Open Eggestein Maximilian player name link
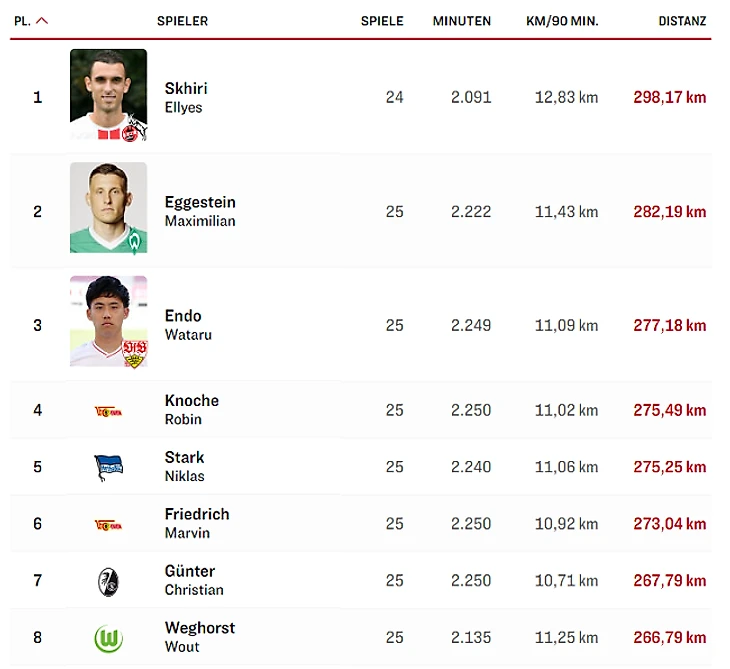Viewport: 730px width, 669px height. (x=200, y=211)
